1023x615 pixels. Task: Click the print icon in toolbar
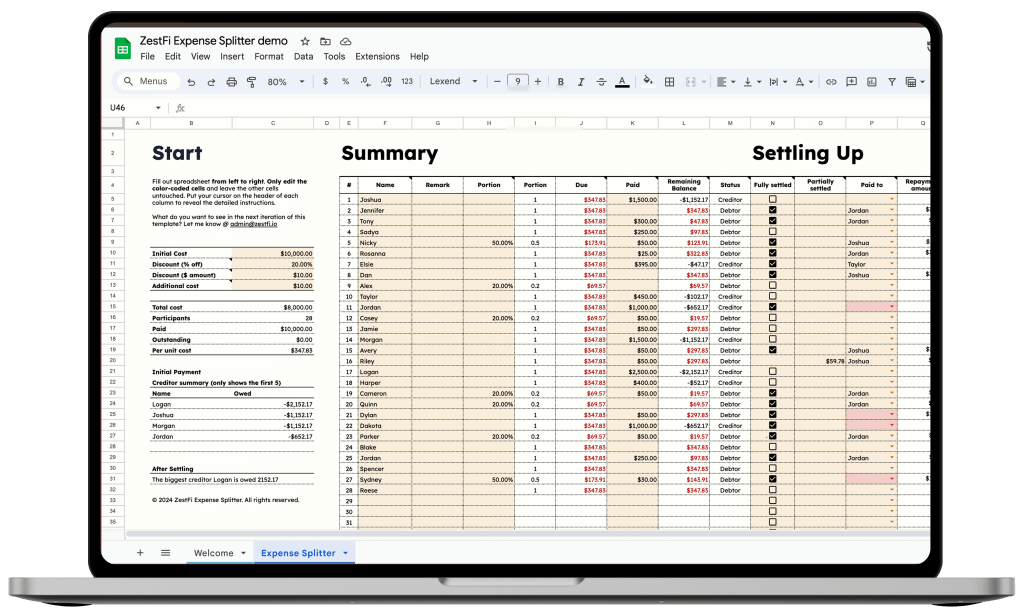pos(230,82)
